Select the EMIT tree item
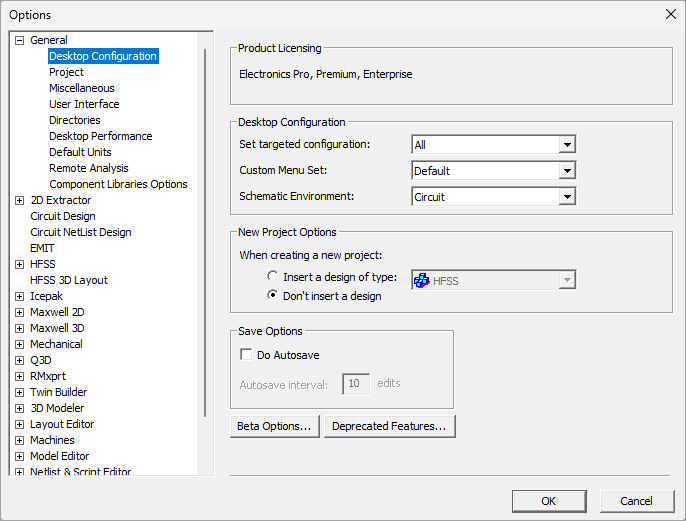The height and width of the screenshot is (521, 686). [42, 248]
